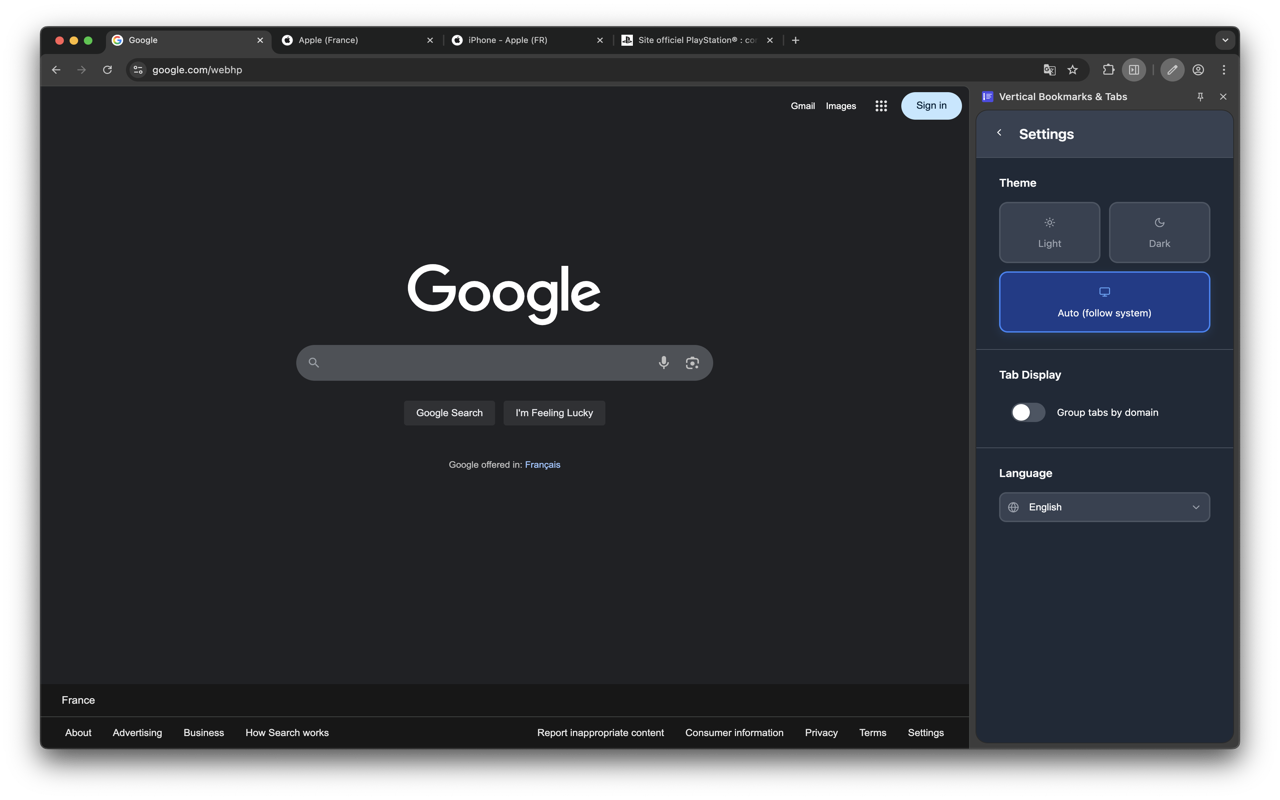Close the Google tab
The height and width of the screenshot is (800, 1280).
click(x=260, y=40)
